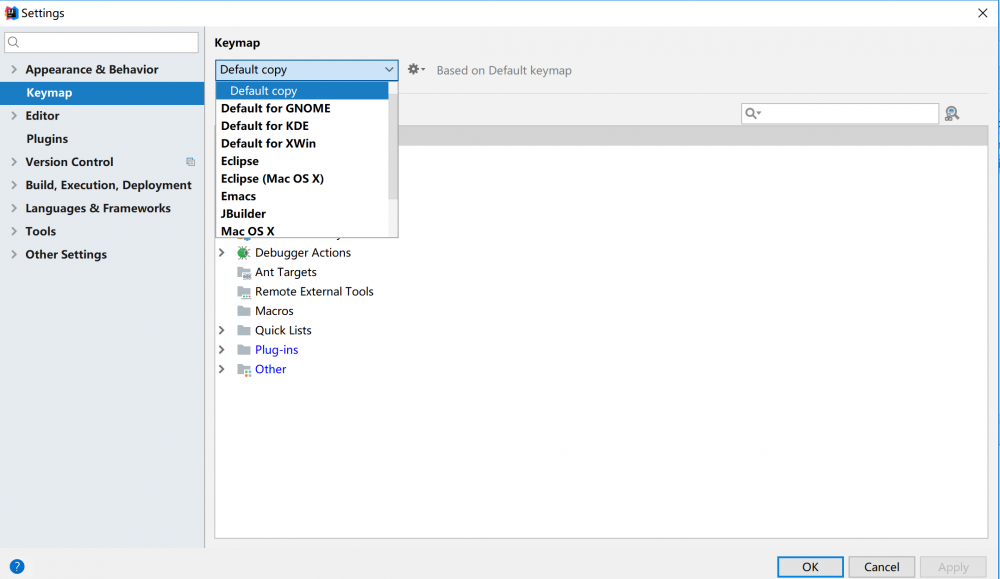Image resolution: width=1000 pixels, height=579 pixels.
Task: Expand the Tools section arrow
Action: point(14,231)
